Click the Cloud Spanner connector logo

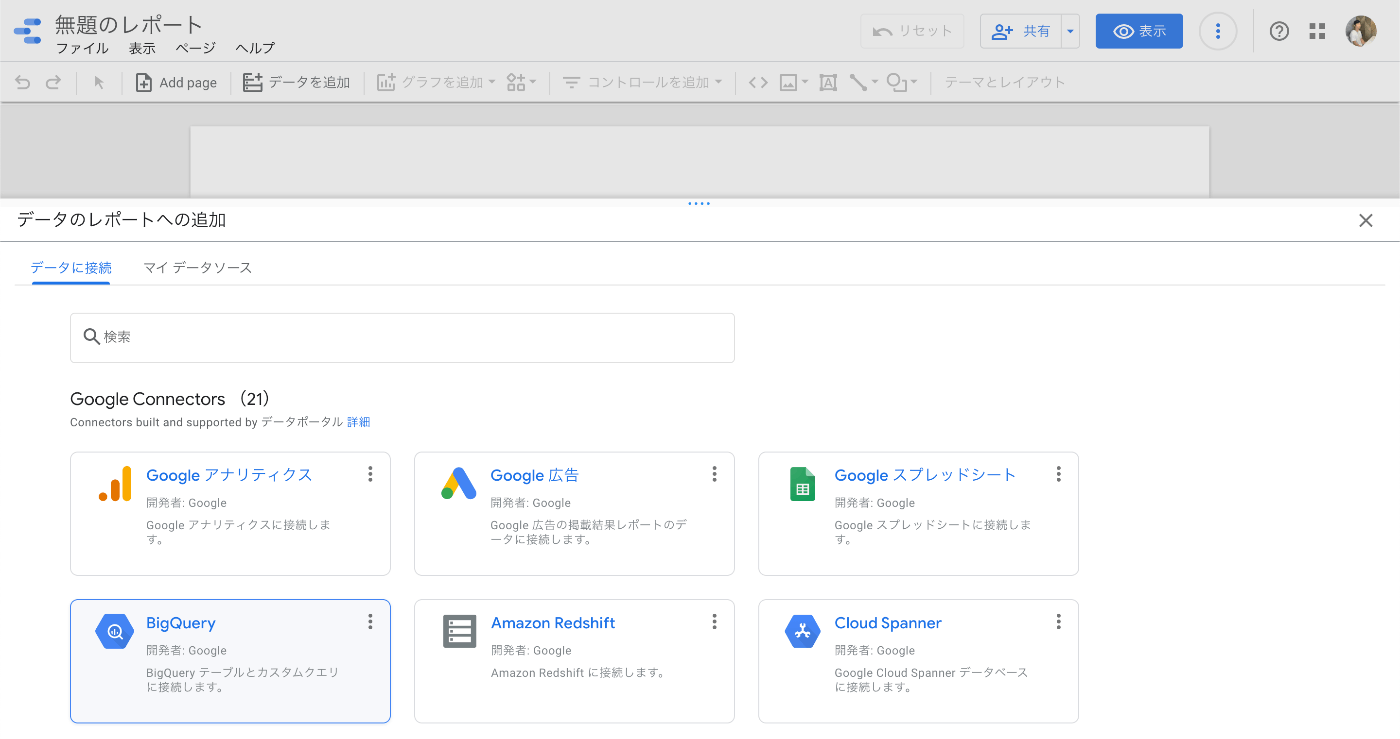pos(802,631)
